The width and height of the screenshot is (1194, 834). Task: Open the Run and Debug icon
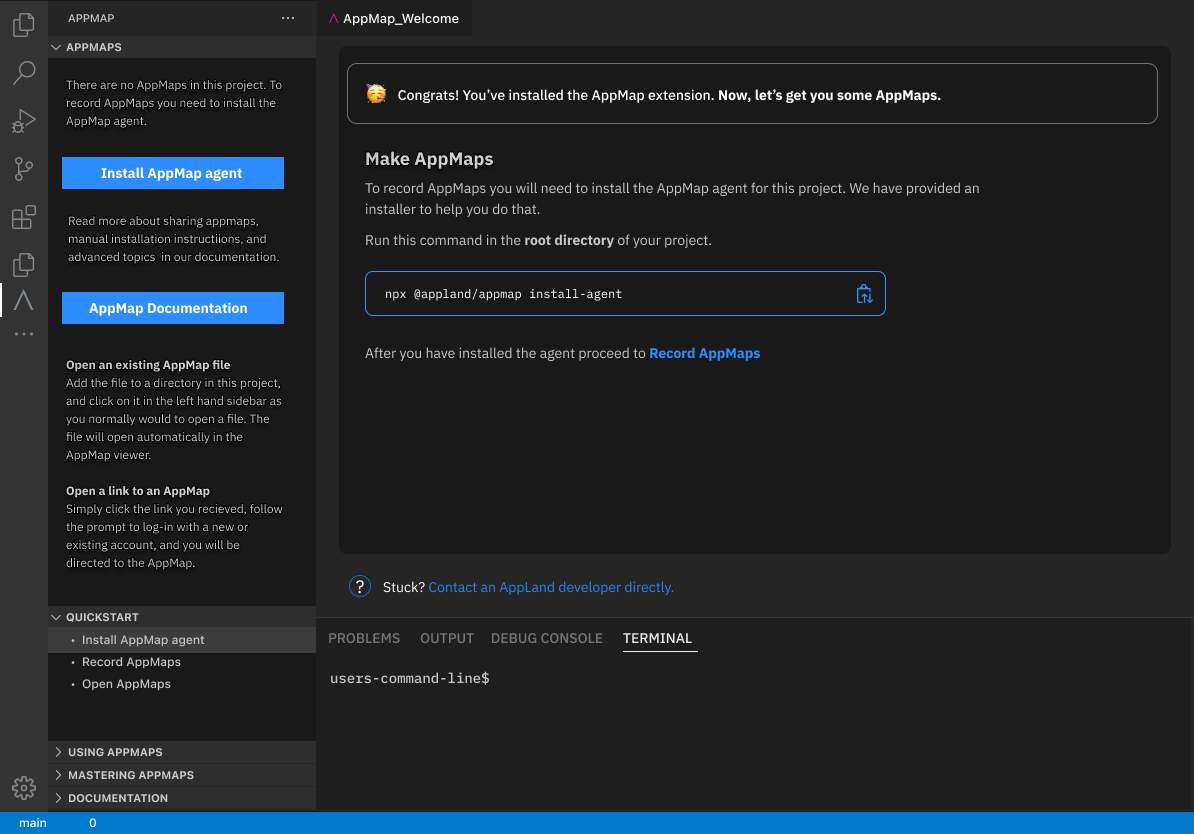24,120
